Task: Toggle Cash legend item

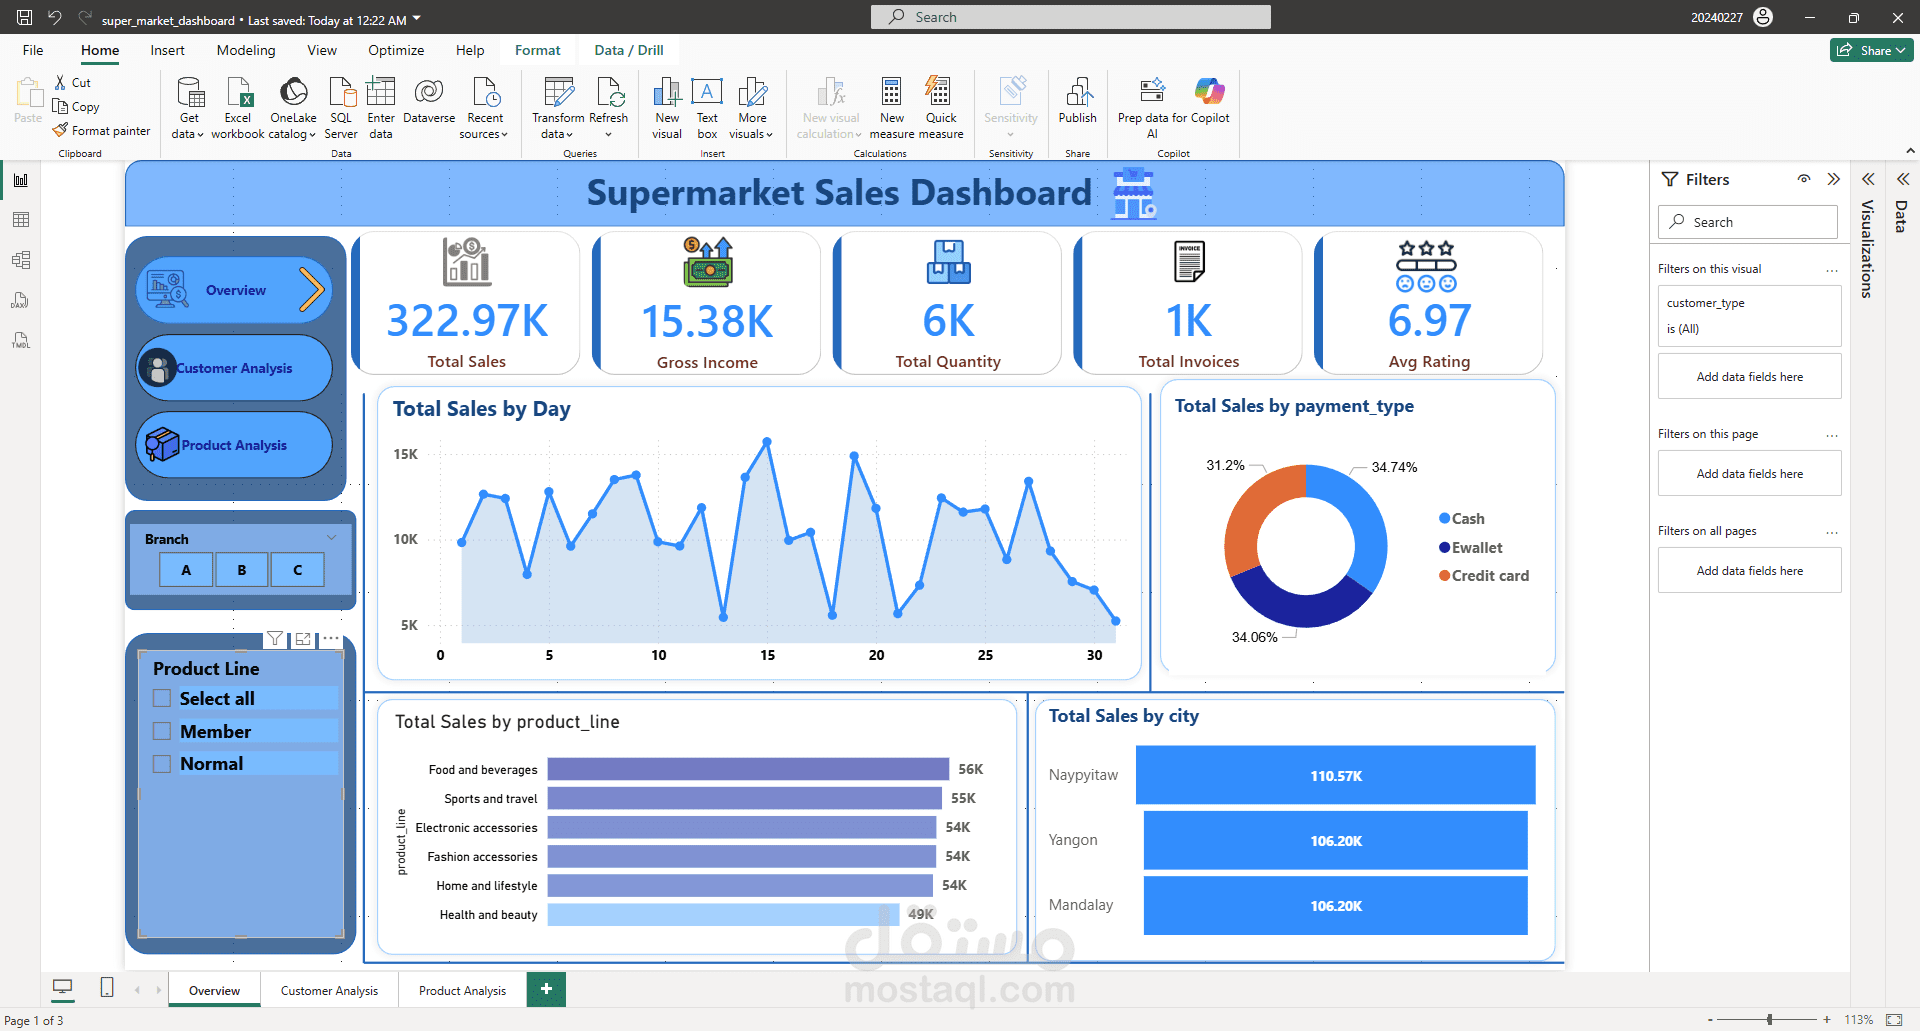Action: coord(1462,518)
